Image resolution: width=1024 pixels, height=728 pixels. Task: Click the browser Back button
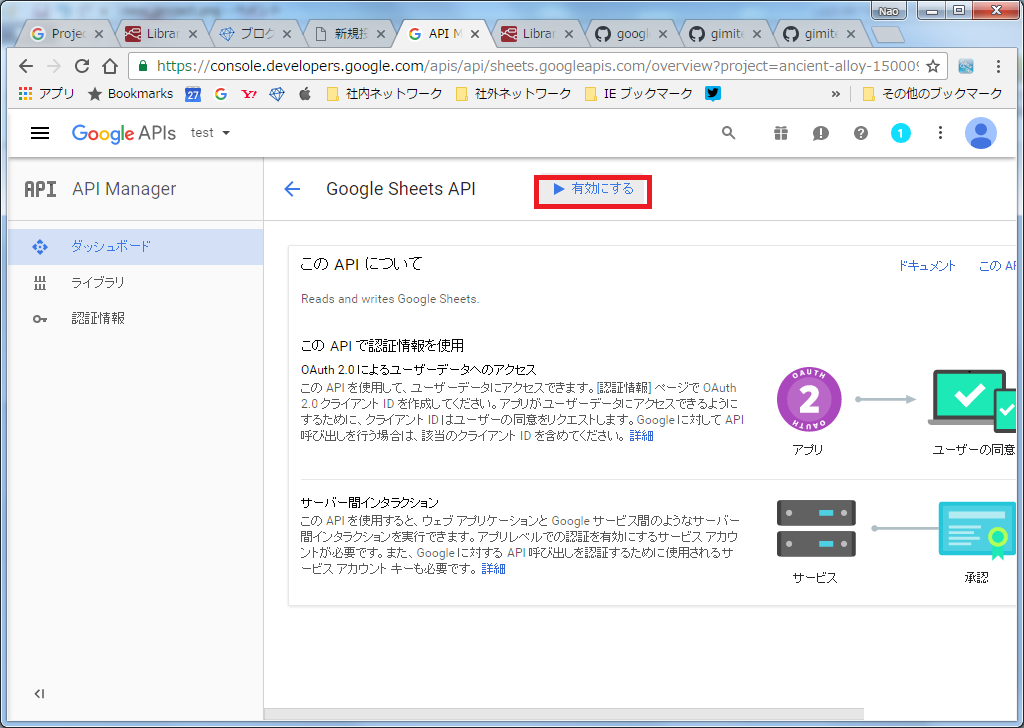pyautogui.click(x=25, y=66)
